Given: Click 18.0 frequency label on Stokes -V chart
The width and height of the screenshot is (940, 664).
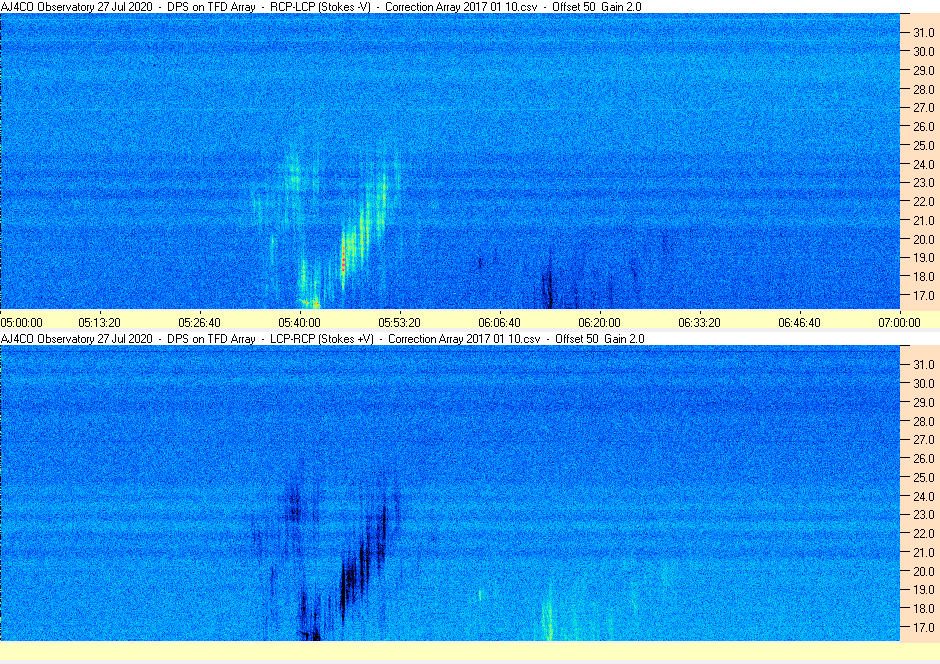Looking at the screenshot, I should (x=924, y=277).
